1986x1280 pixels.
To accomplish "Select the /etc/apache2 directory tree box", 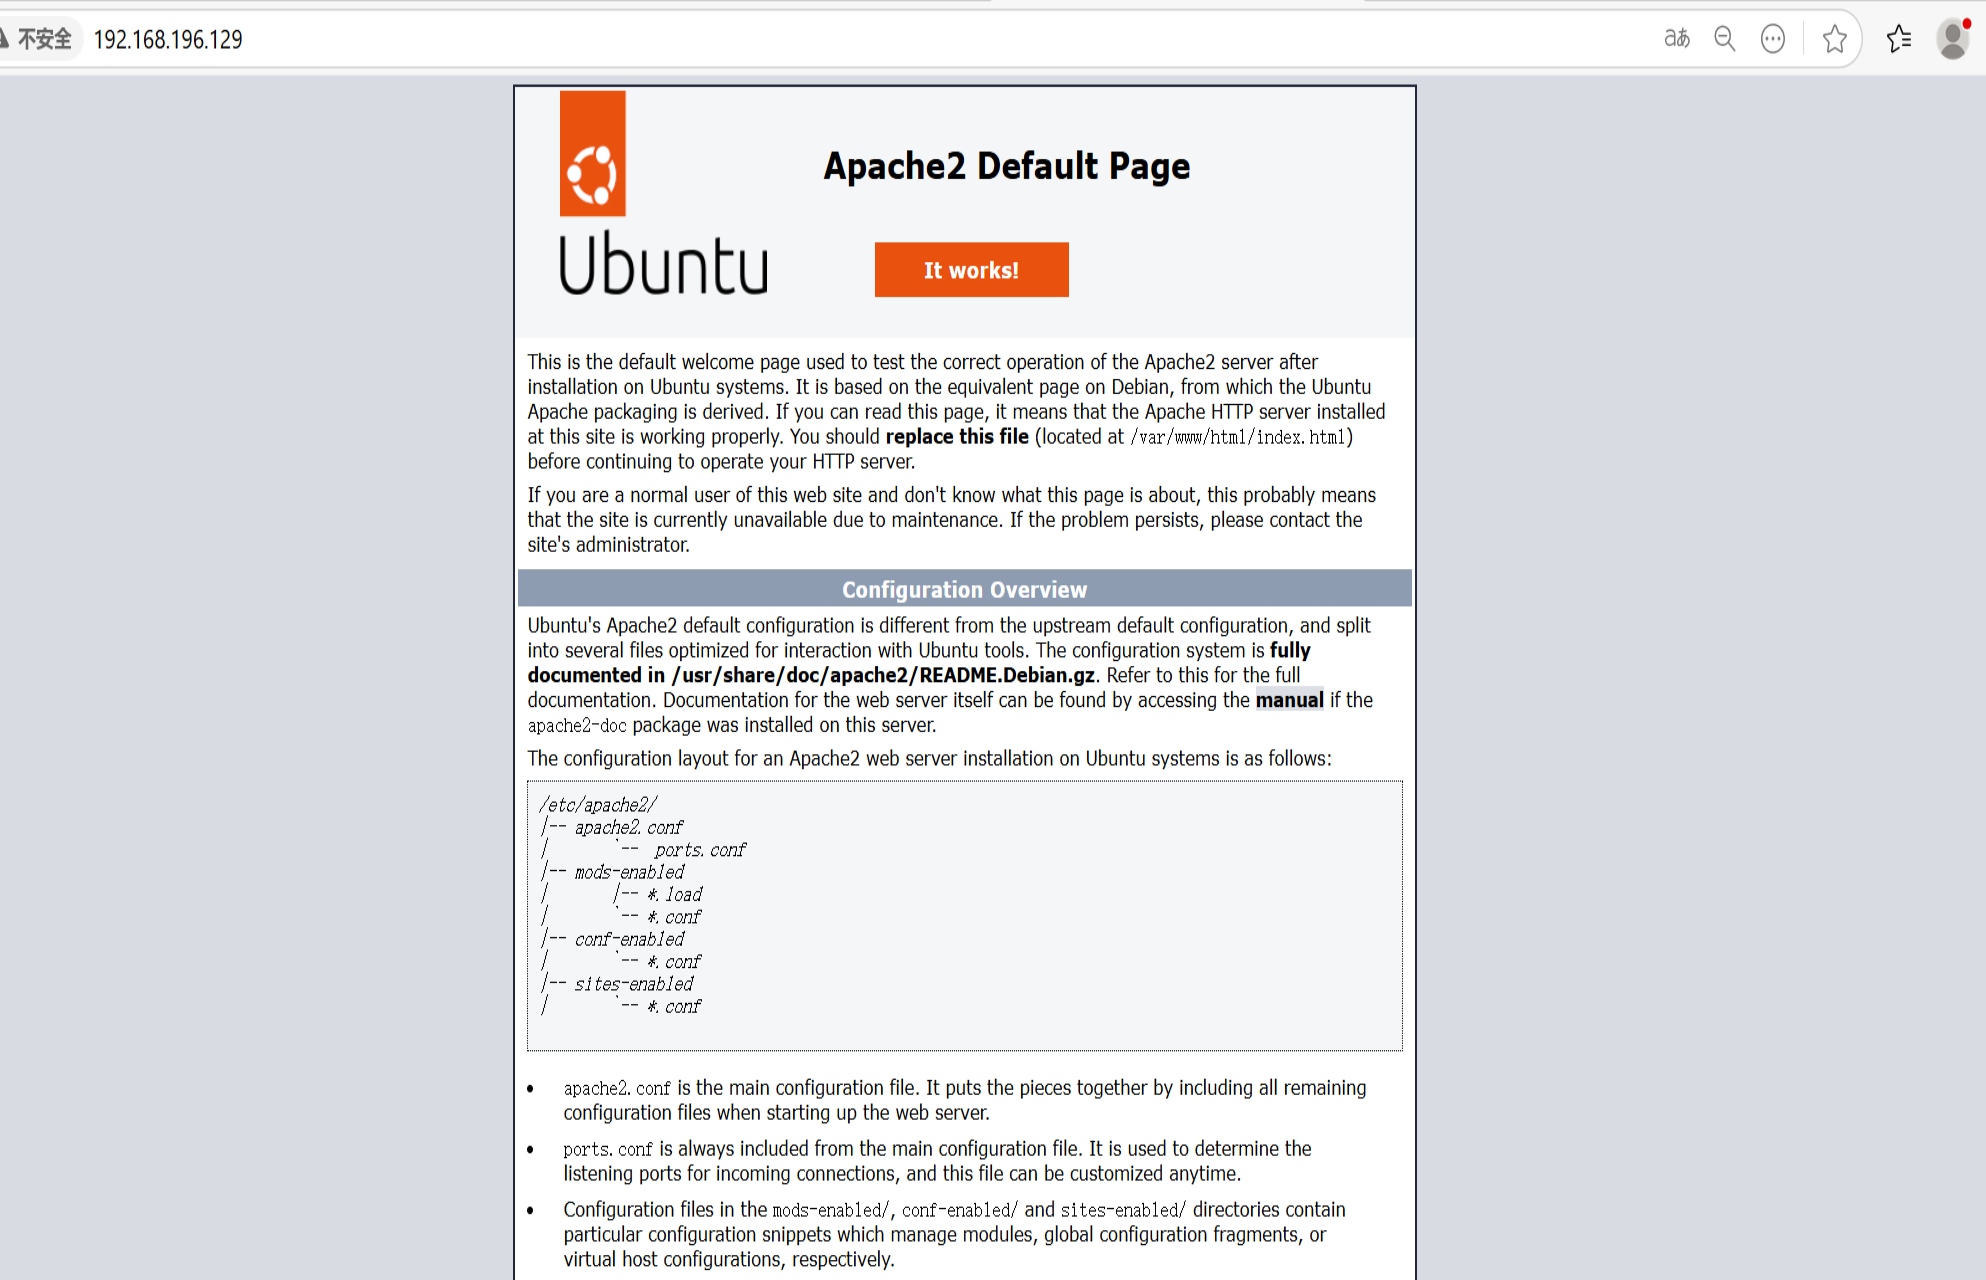I will tap(964, 916).
